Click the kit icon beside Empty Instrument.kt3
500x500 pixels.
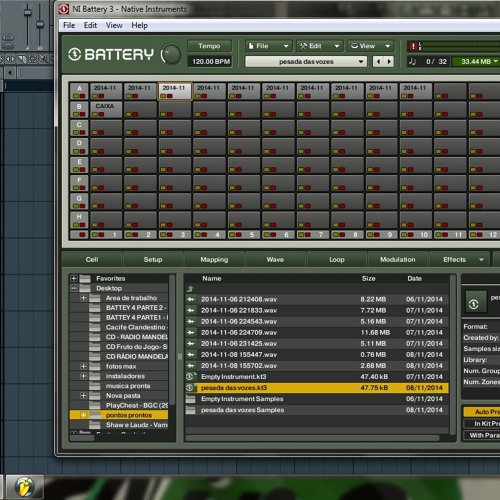[190, 377]
